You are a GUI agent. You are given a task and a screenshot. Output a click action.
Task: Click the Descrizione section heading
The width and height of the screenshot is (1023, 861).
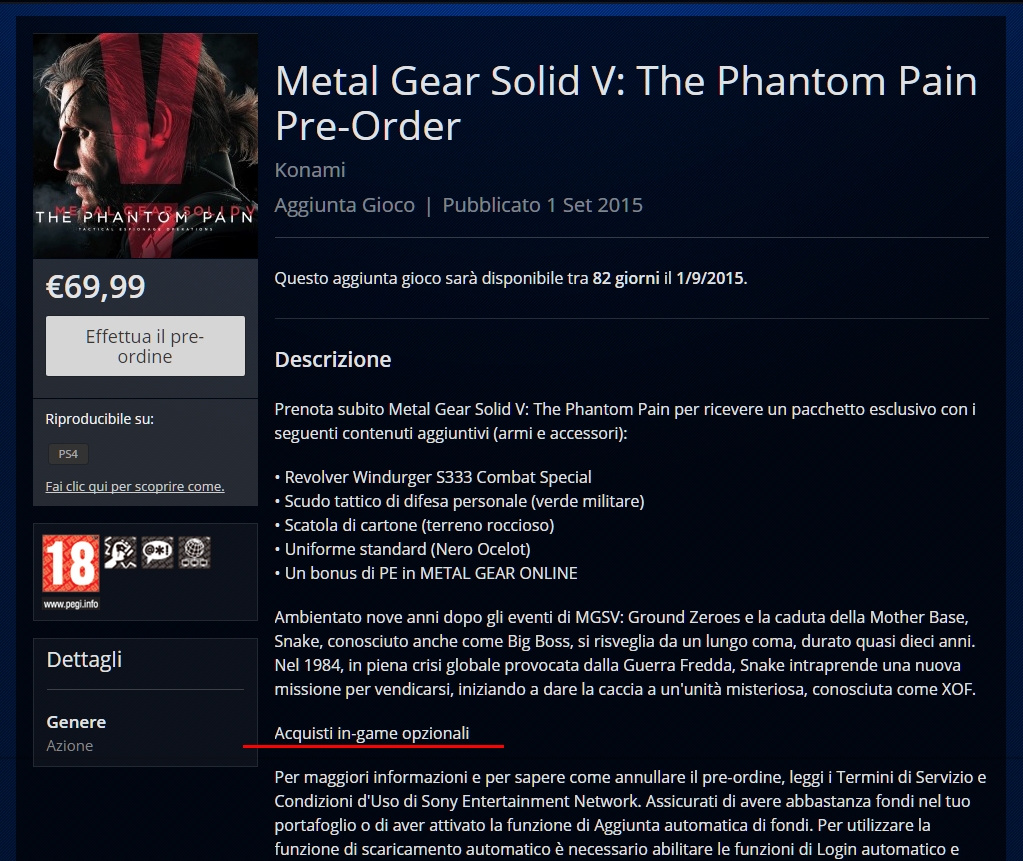(333, 359)
